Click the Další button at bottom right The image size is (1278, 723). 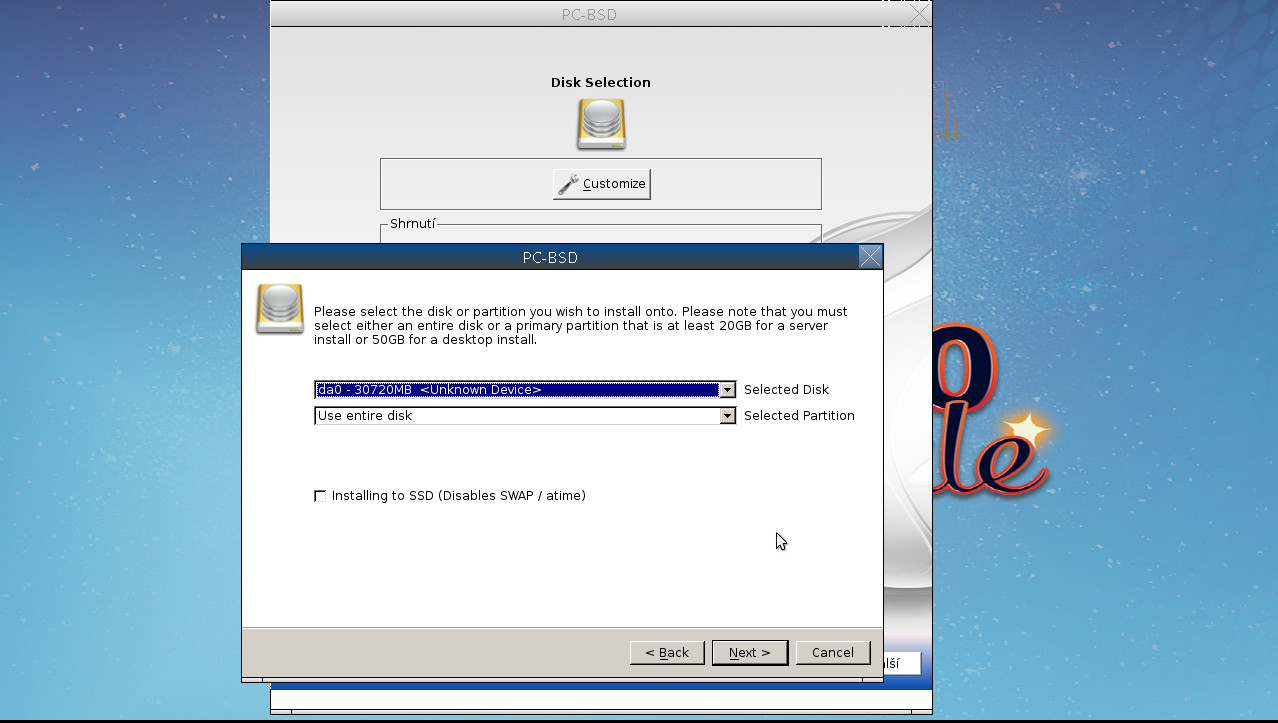pyautogui.click(x=901, y=662)
